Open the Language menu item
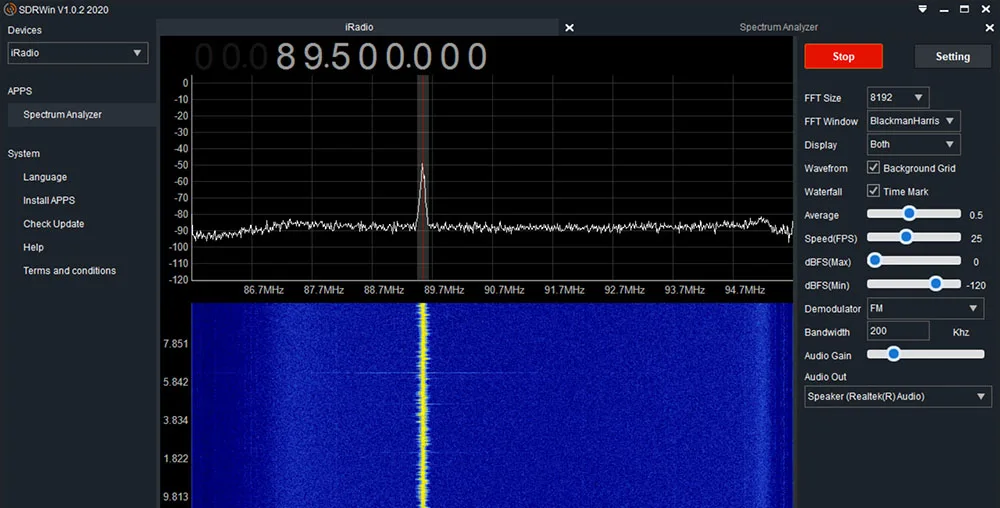The height and width of the screenshot is (508, 1000). [45, 177]
